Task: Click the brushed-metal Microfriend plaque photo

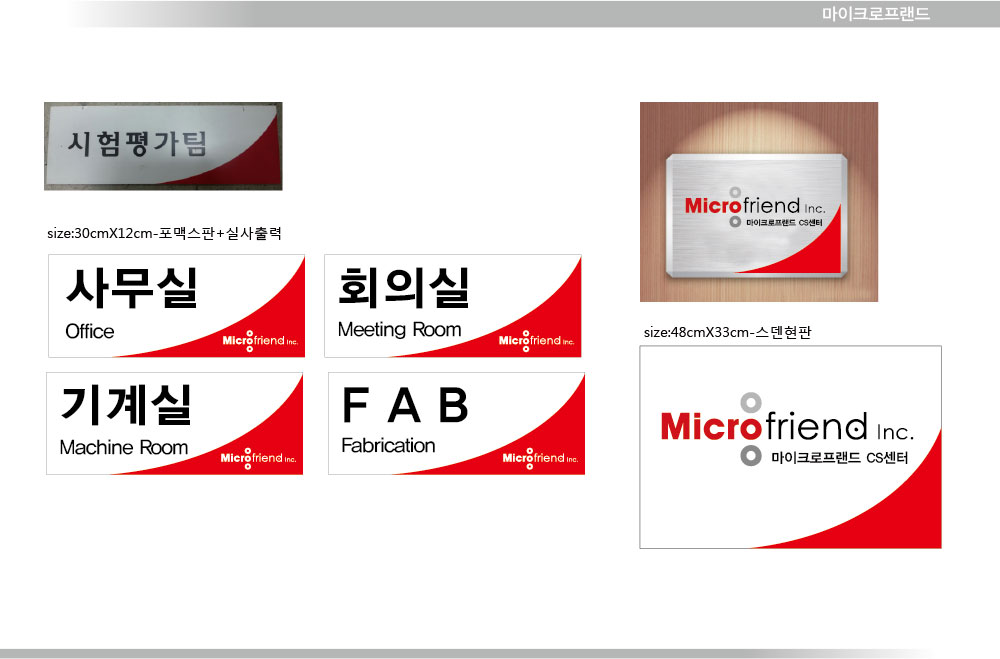Action: 759,202
